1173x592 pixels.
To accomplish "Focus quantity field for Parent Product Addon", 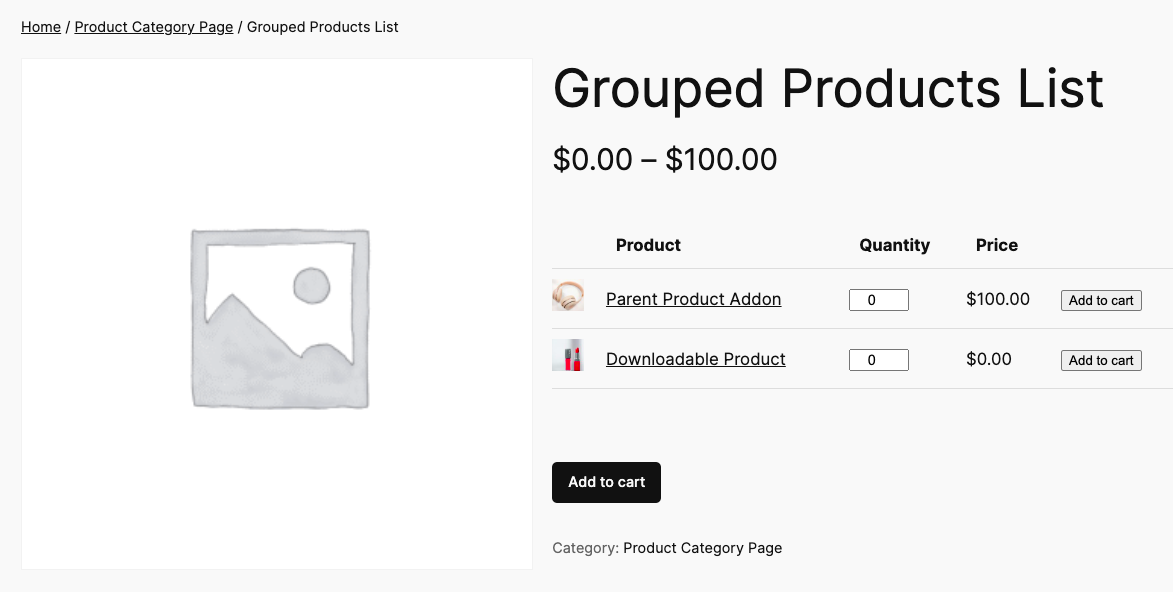I will pos(878,300).
